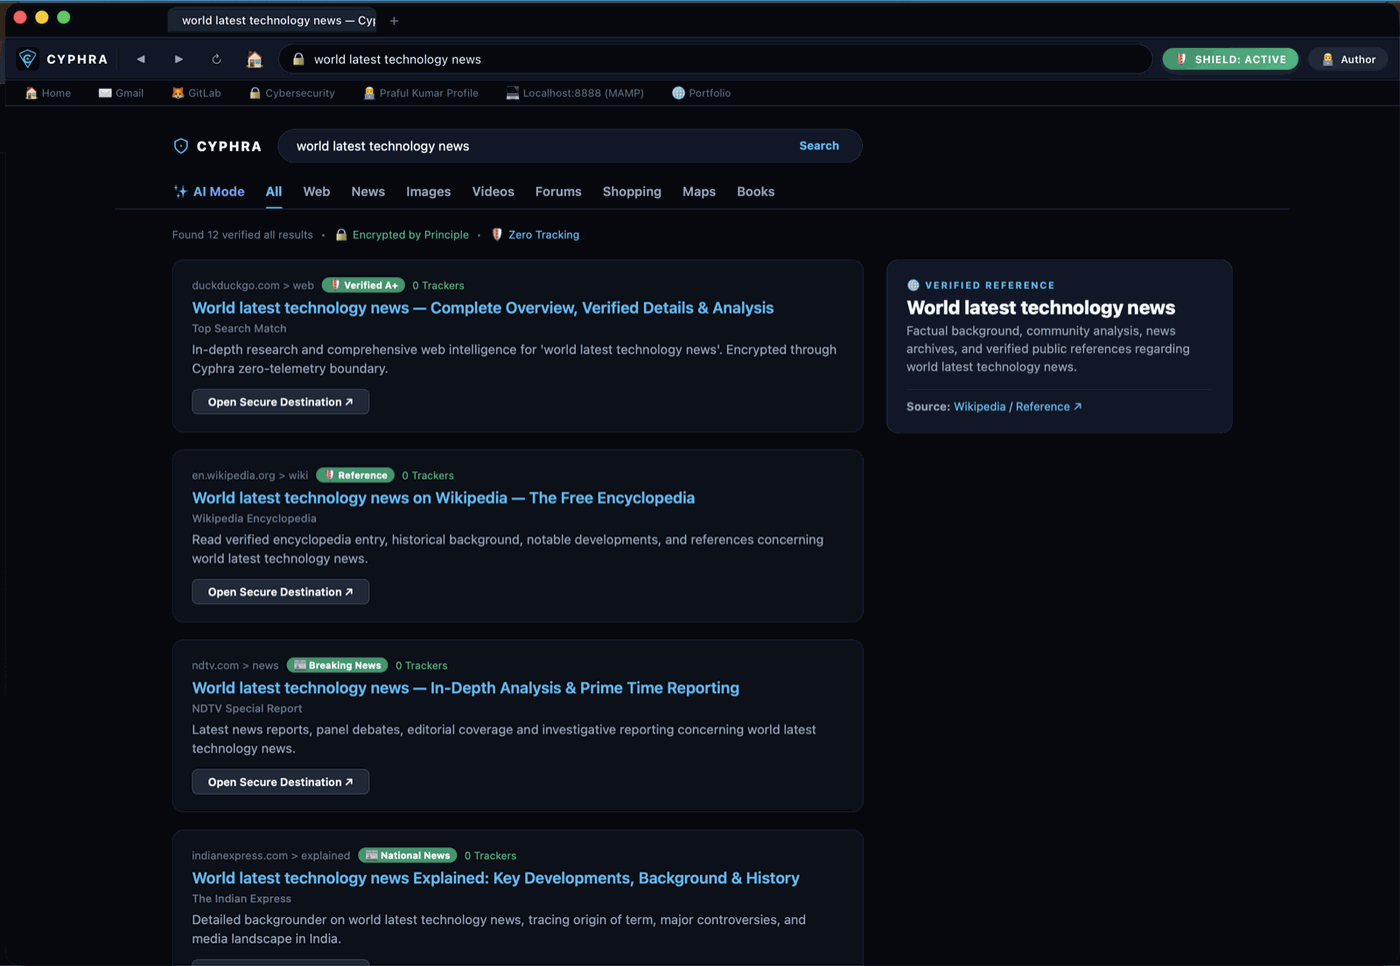The width and height of the screenshot is (1400, 966).
Task: Open Secure Destination for en.wikipedia.org result
Action: pos(280,592)
